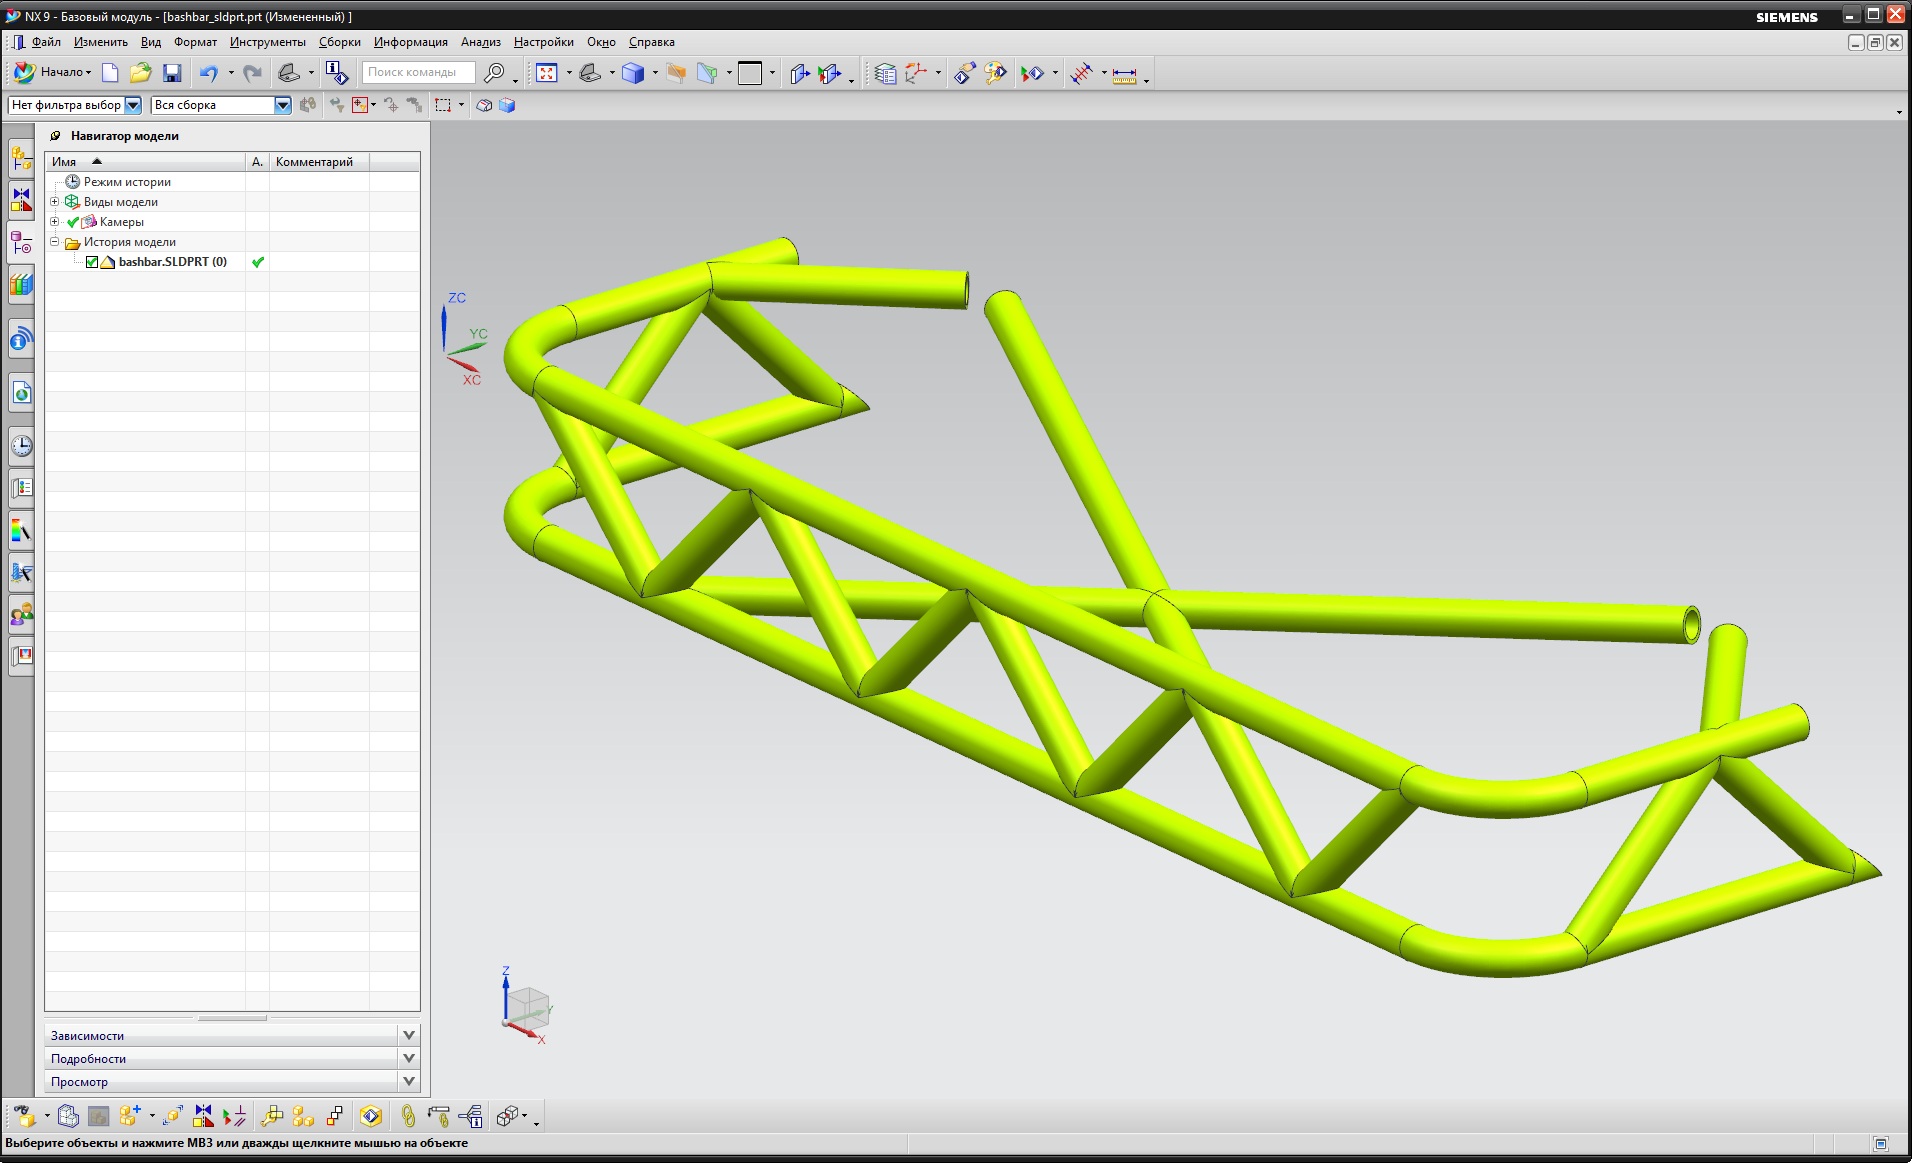The height and width of the screenshot is (1163, 1912).
Task: Open the History clock sidebar tab
Action: tap(21, 446)
